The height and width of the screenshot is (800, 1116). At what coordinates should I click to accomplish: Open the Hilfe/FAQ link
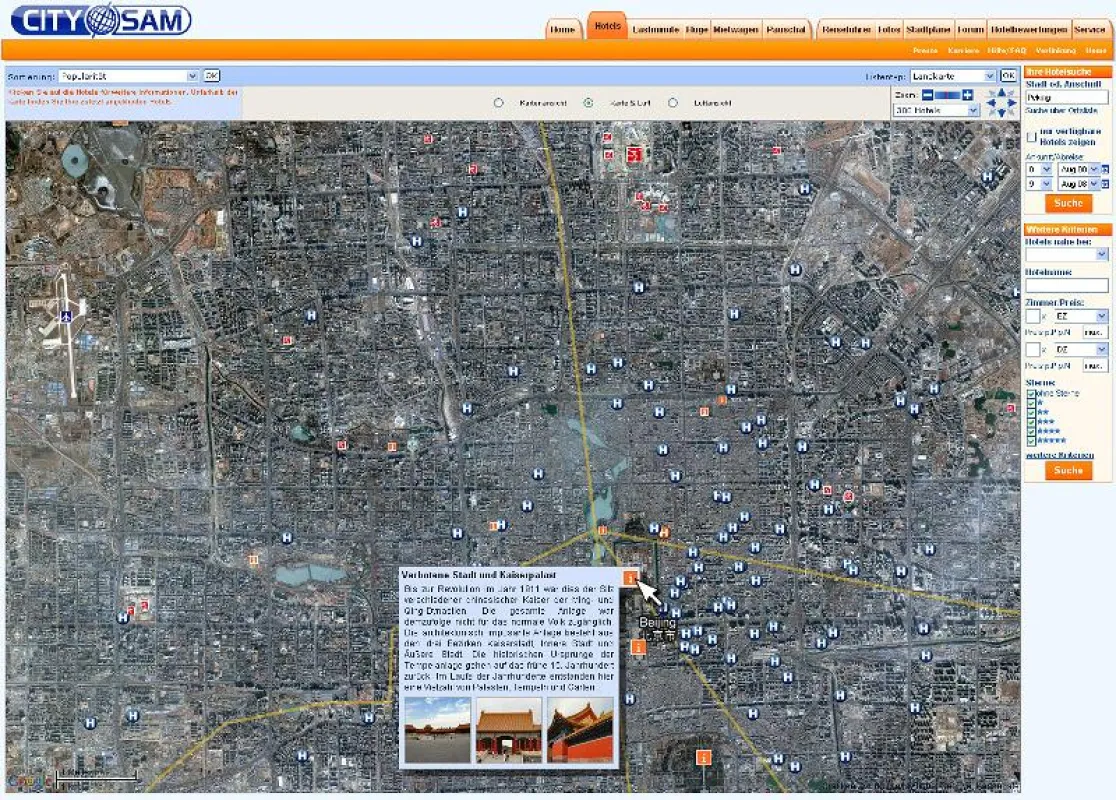[1006, 51]
